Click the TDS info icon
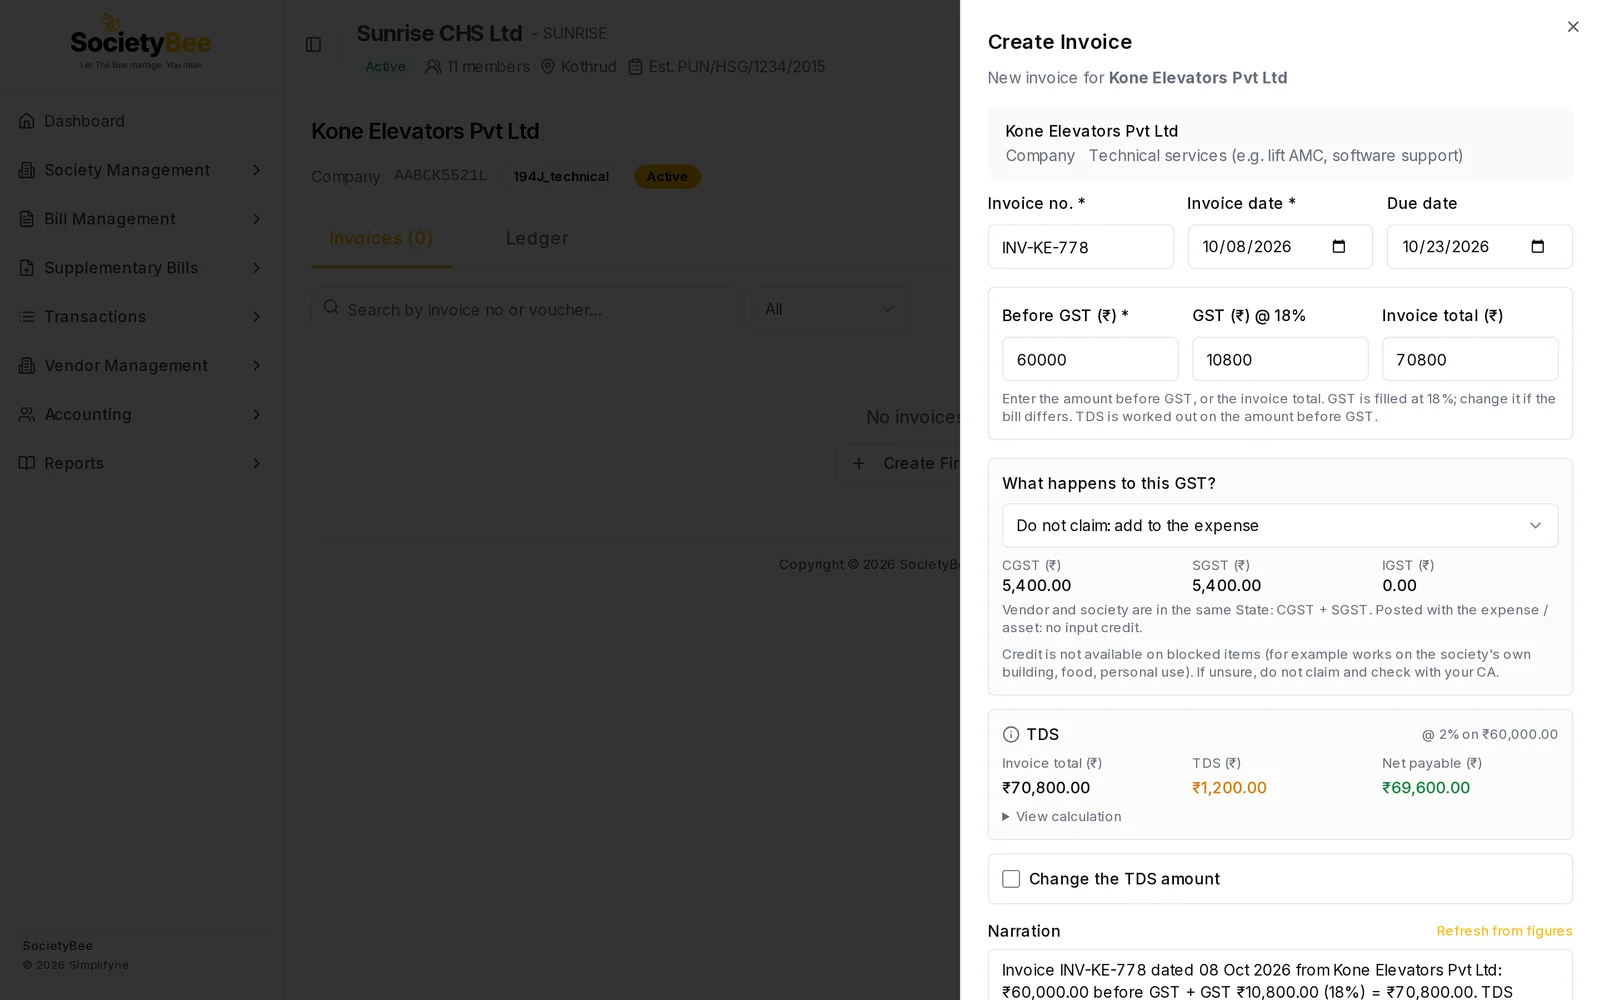Viewport: 1600px width, 1000px height. pos(1011,734)
